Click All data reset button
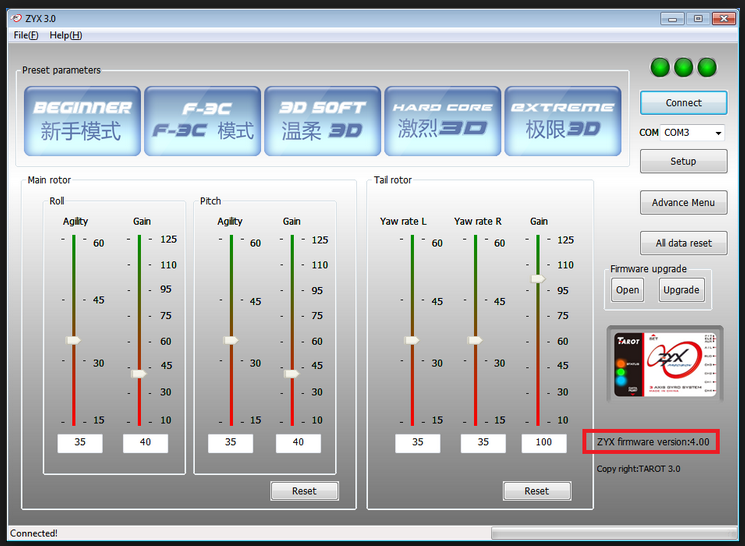 pyautogui.click(x=683, y=243)
